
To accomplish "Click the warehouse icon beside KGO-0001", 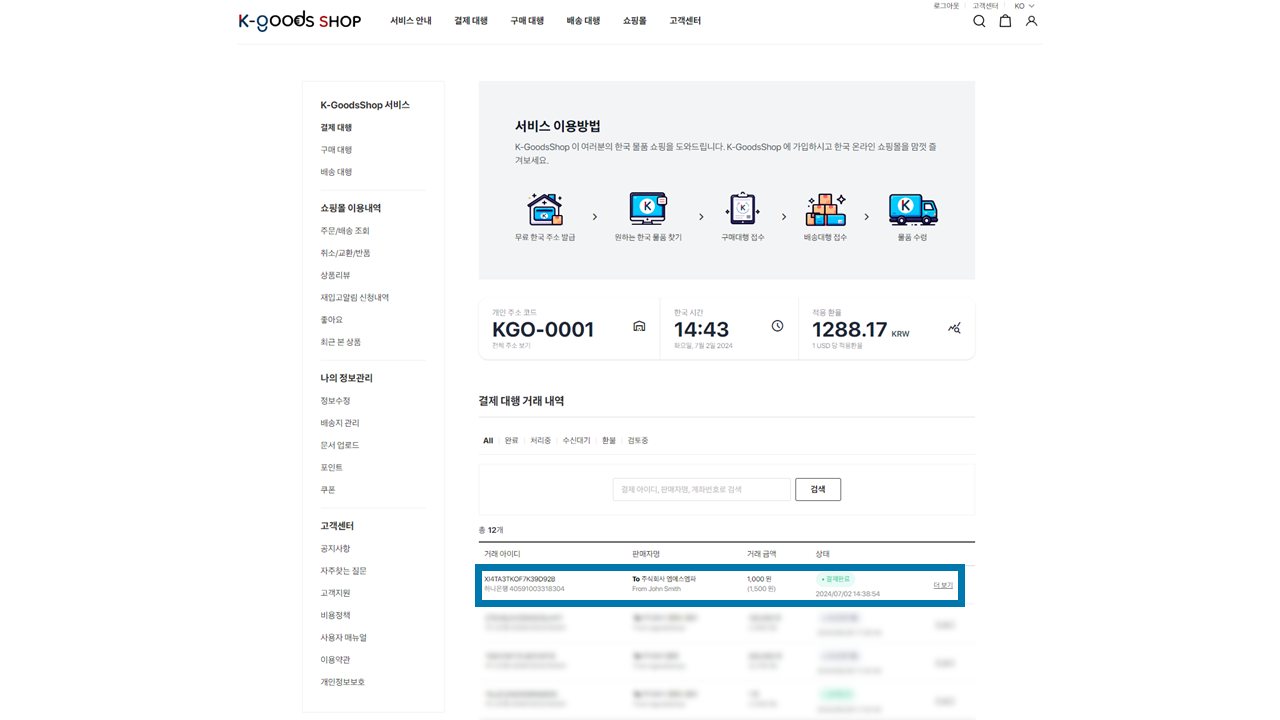I will point(639,326).
